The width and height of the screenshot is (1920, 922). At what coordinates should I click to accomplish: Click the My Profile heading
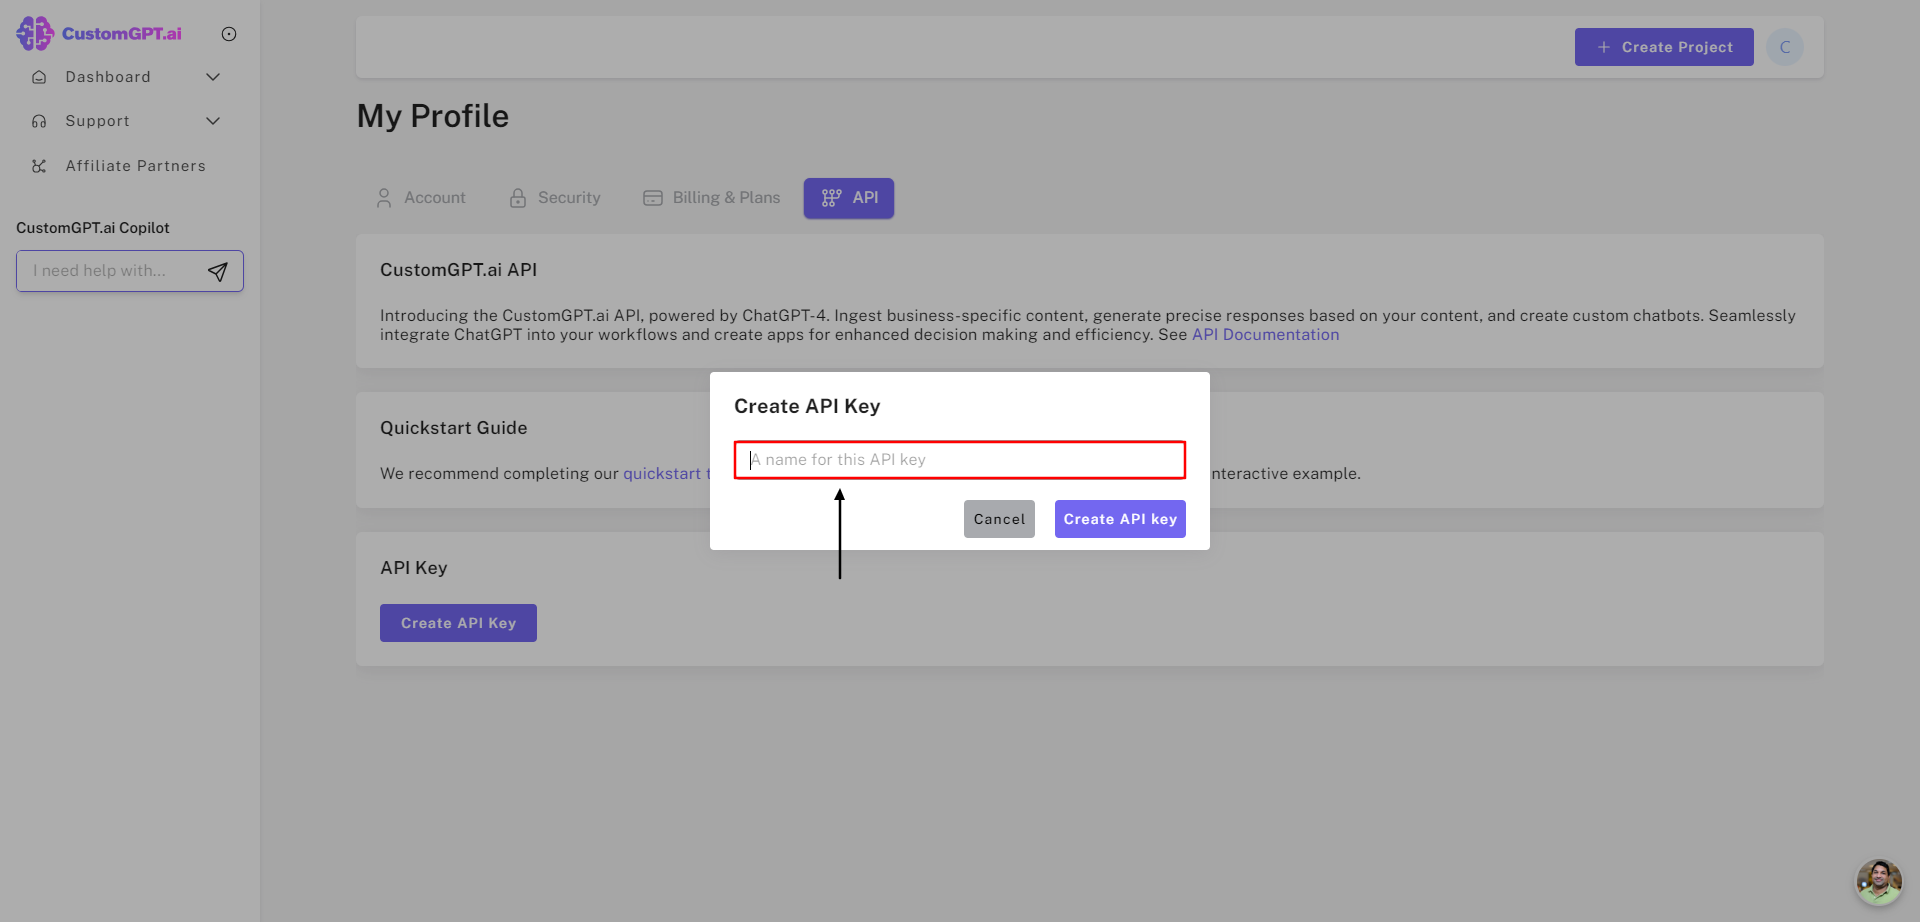point(433,116)
